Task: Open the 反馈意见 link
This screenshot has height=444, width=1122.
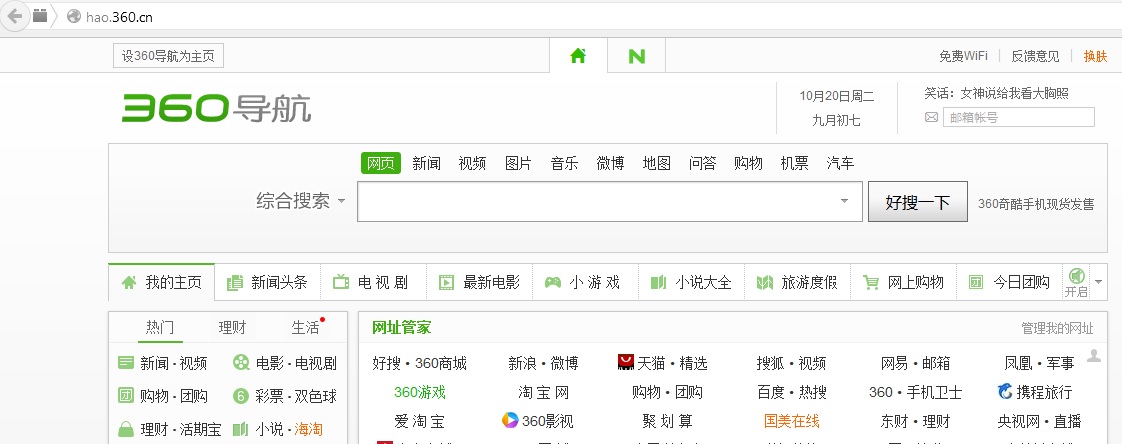Action: pyautogui.click(x=1035, y=56)
